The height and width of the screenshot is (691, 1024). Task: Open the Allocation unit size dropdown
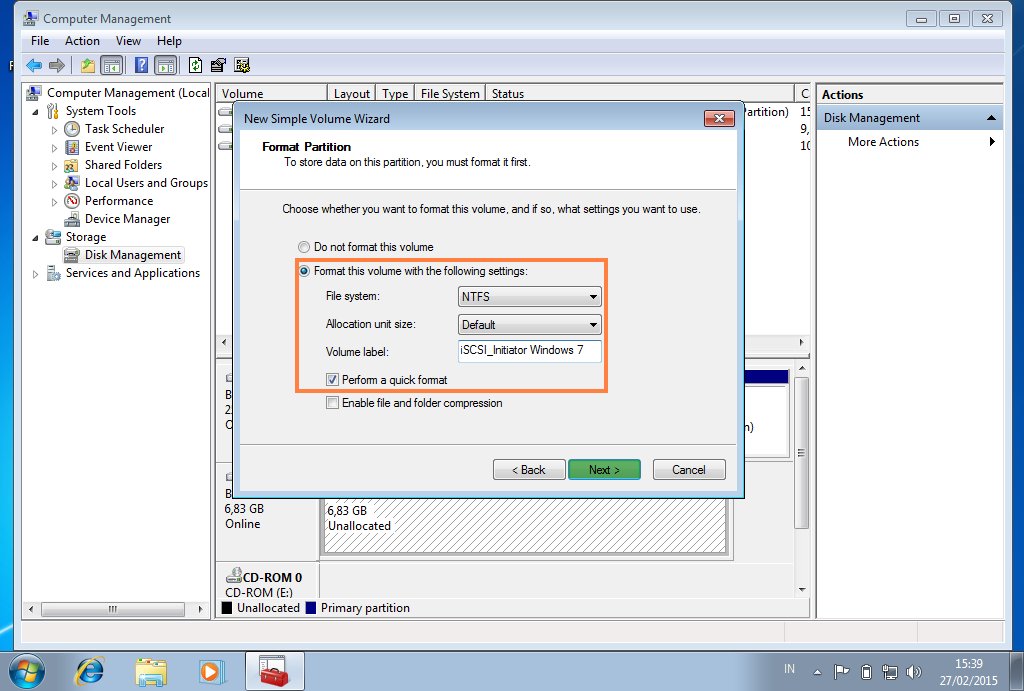(x=530, y=325)
